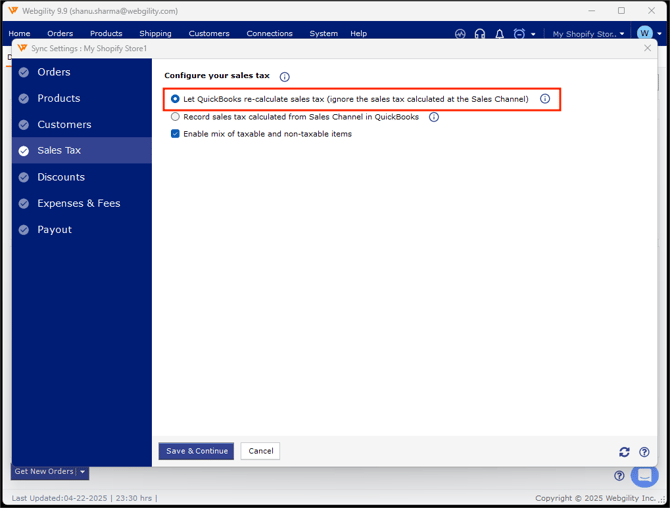Open the chat bubble widget
The width and height of the screenshot is (670, 508).
pyautogui.click(x=645, y=475)
